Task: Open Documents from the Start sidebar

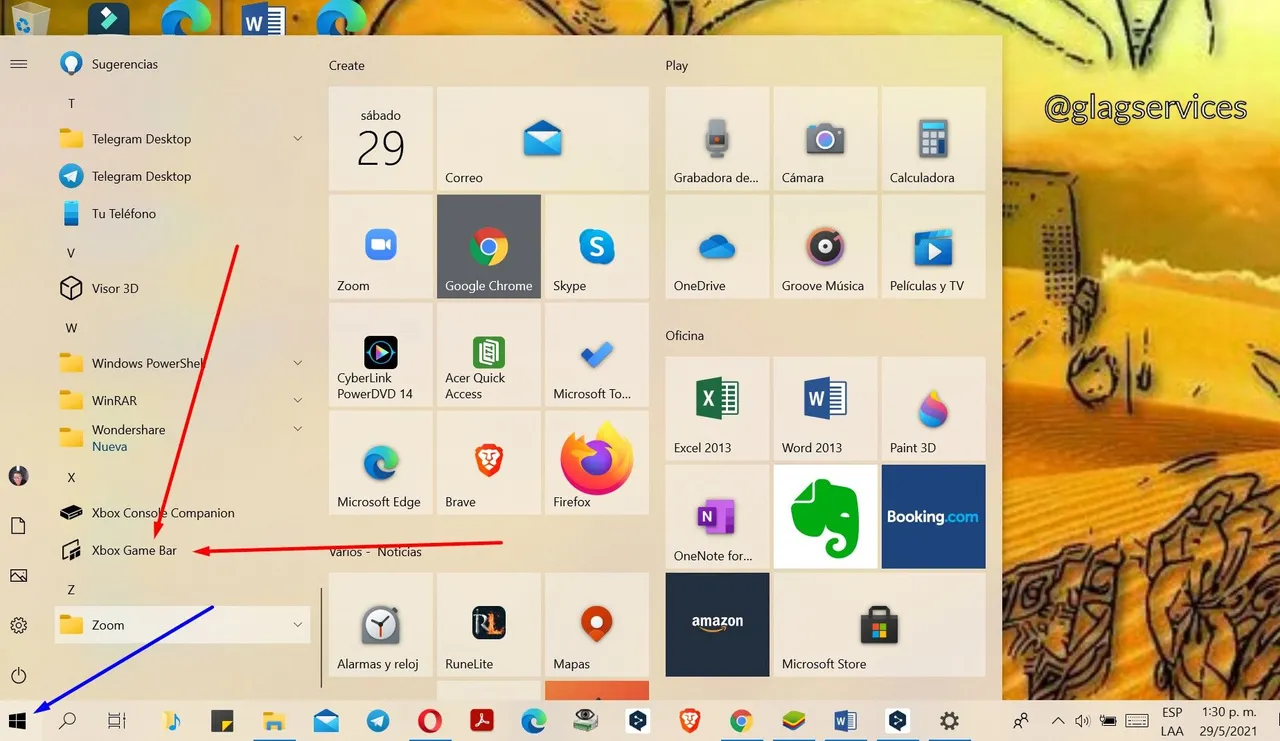Action: [18, 526]
